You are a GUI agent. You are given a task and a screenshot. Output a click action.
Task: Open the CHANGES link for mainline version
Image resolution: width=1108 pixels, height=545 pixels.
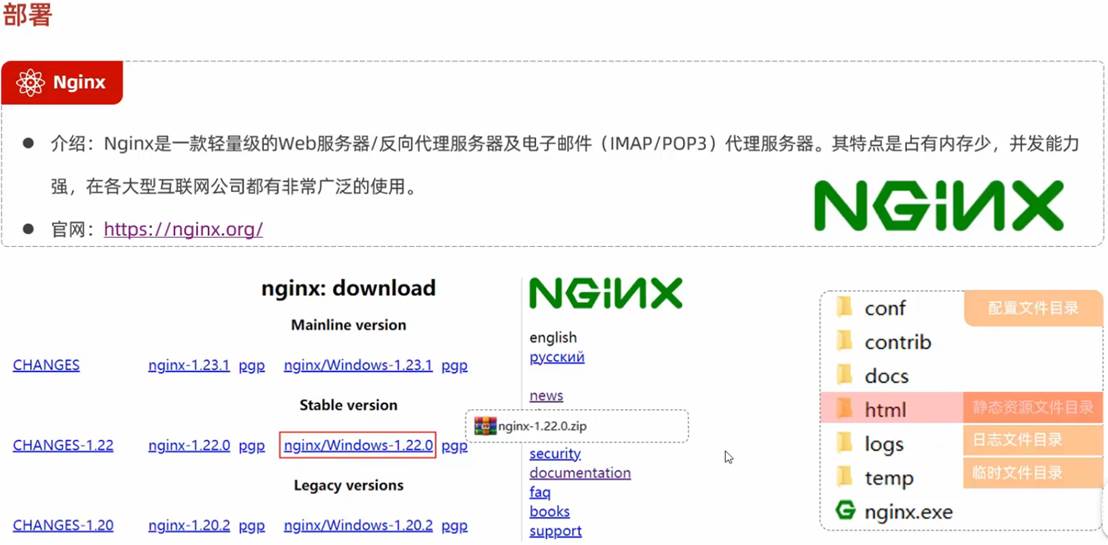(x=46, y=365)
